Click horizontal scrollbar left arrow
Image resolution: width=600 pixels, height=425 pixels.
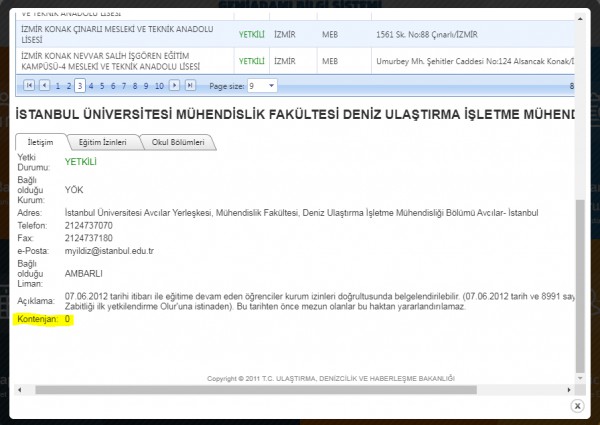[x=20, y=390]
